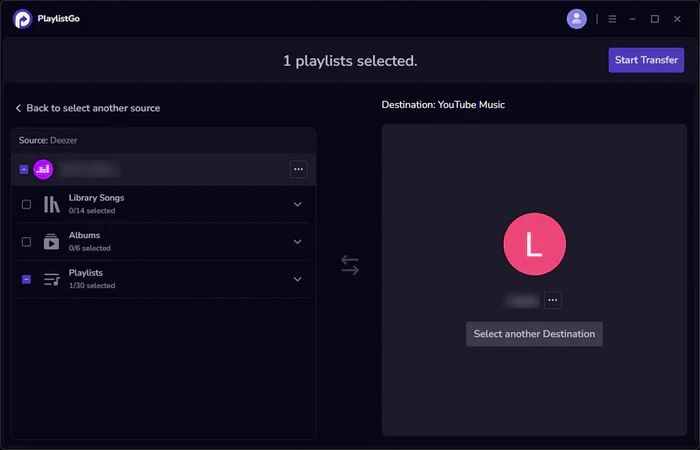This screenshot has height=450, width=700.
Task: Click the Source: Deezer header text
Action: pos(48,140)
